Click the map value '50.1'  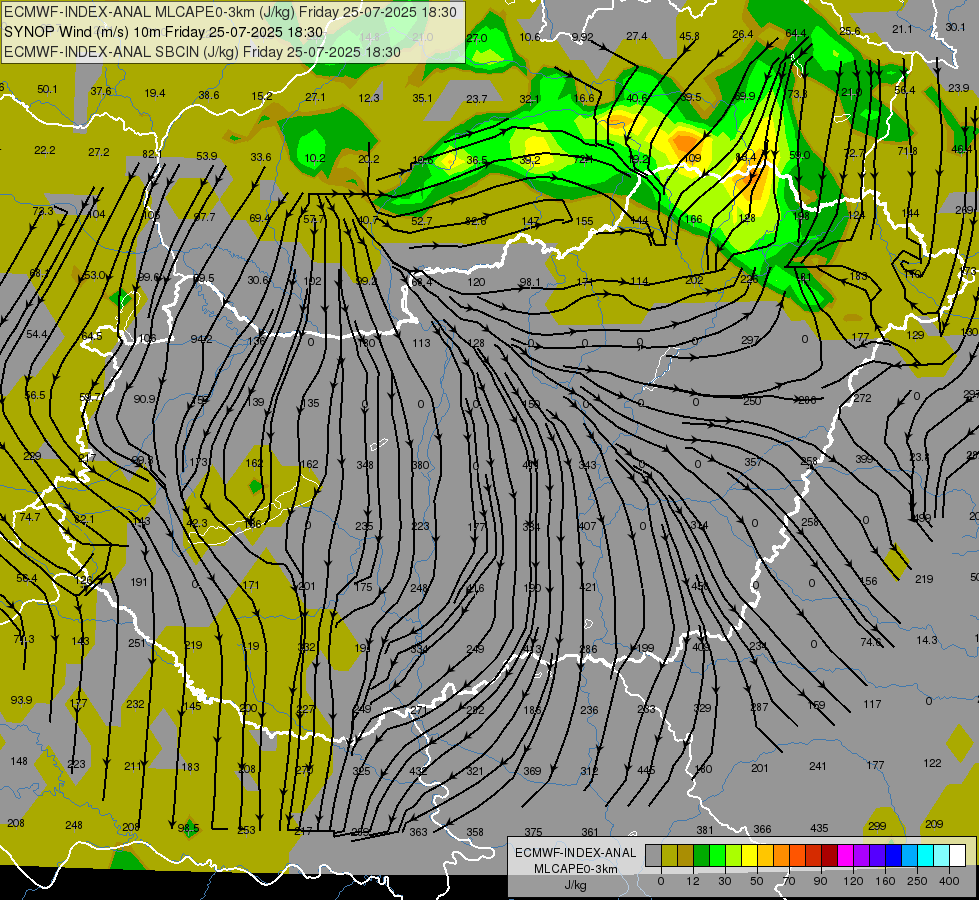(47, 89)
